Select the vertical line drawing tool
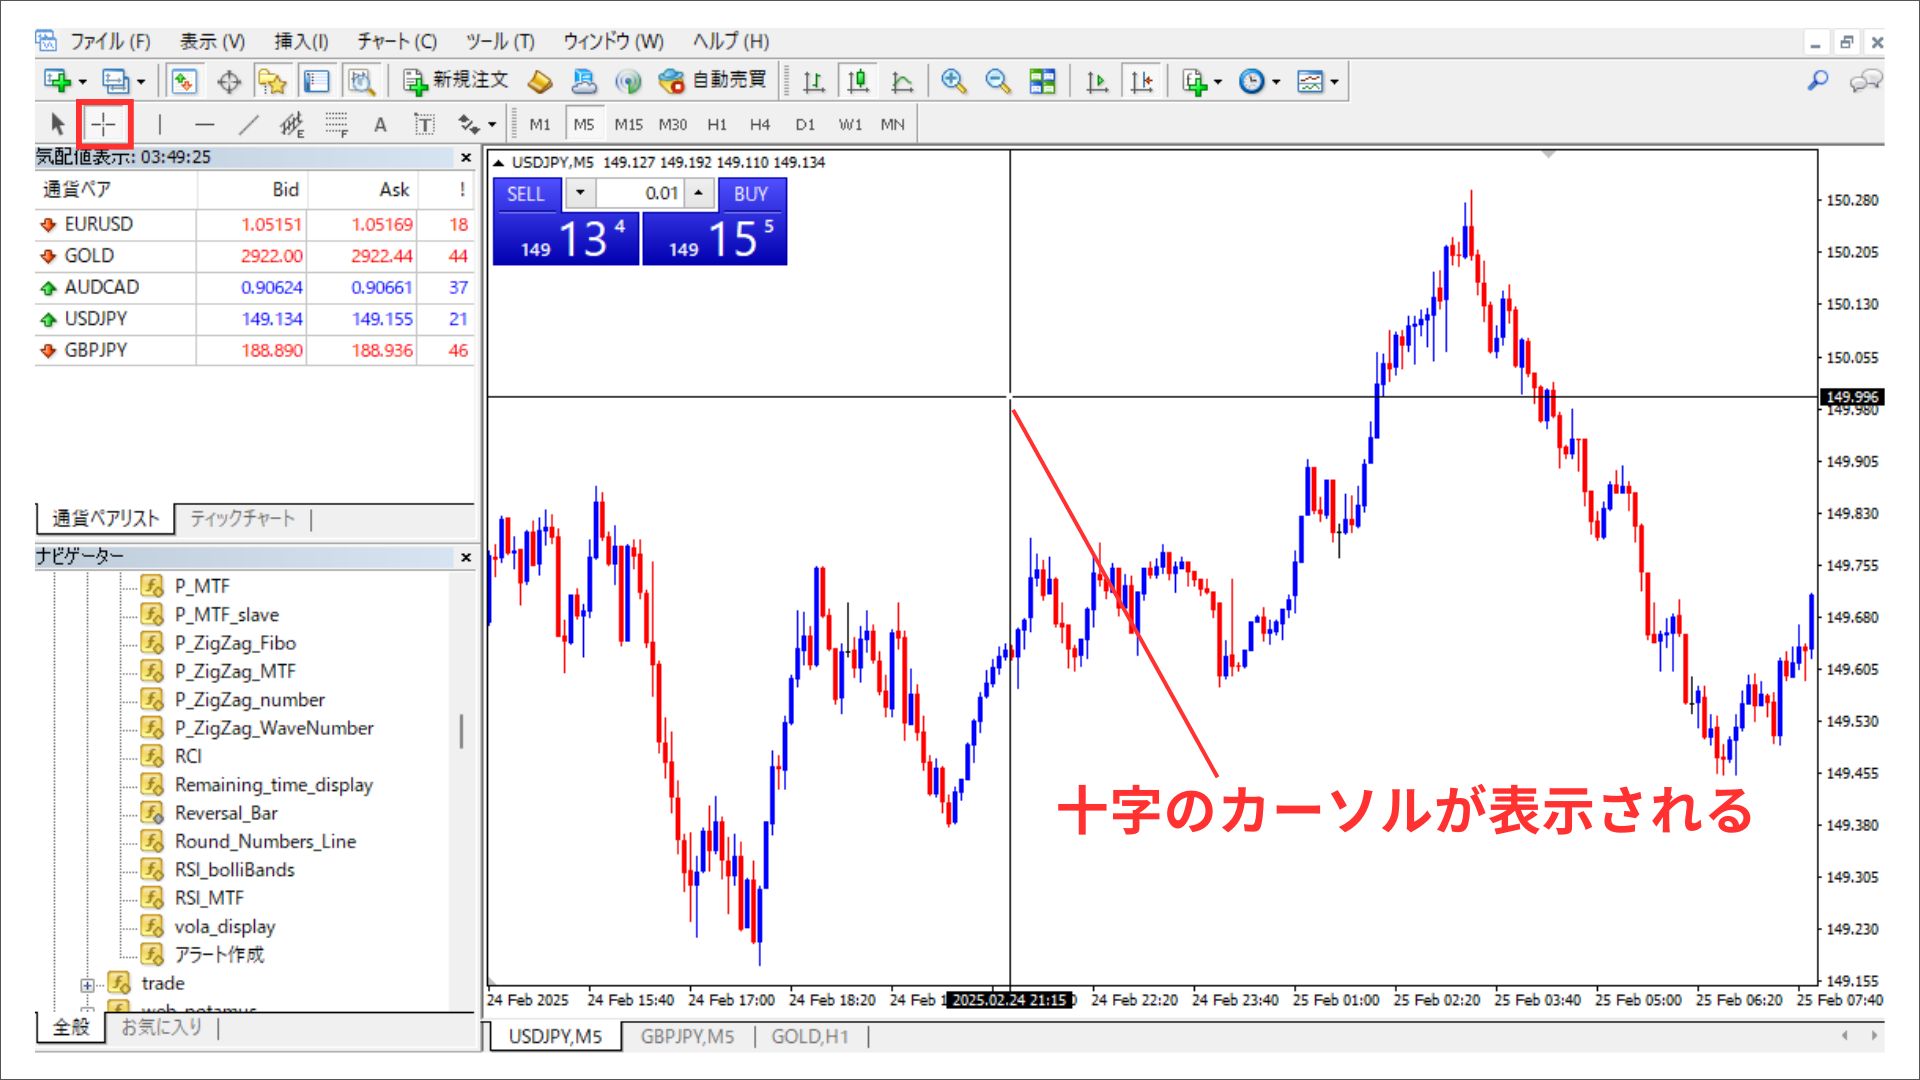 [160, 125]
